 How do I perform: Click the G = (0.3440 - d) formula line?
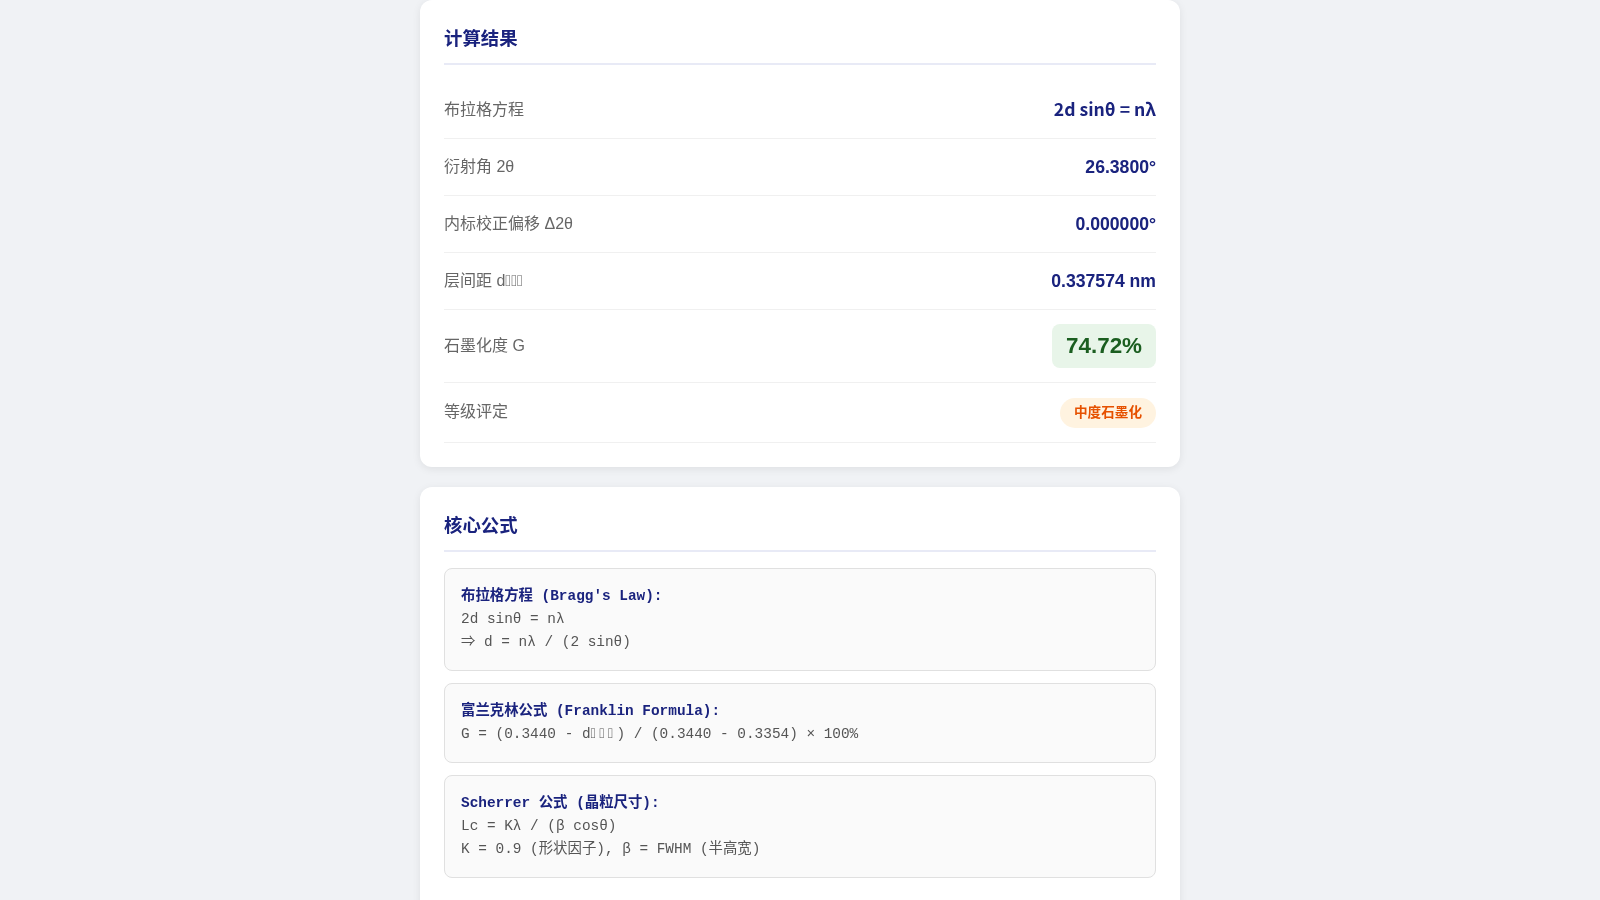(659, 734)
